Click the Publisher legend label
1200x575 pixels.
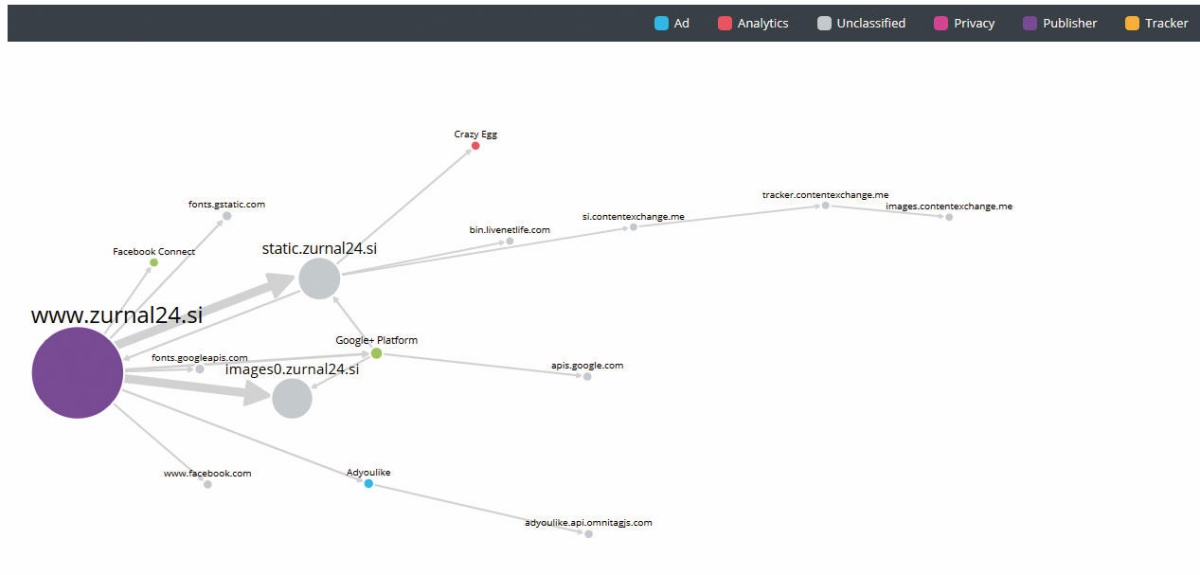1070,23
